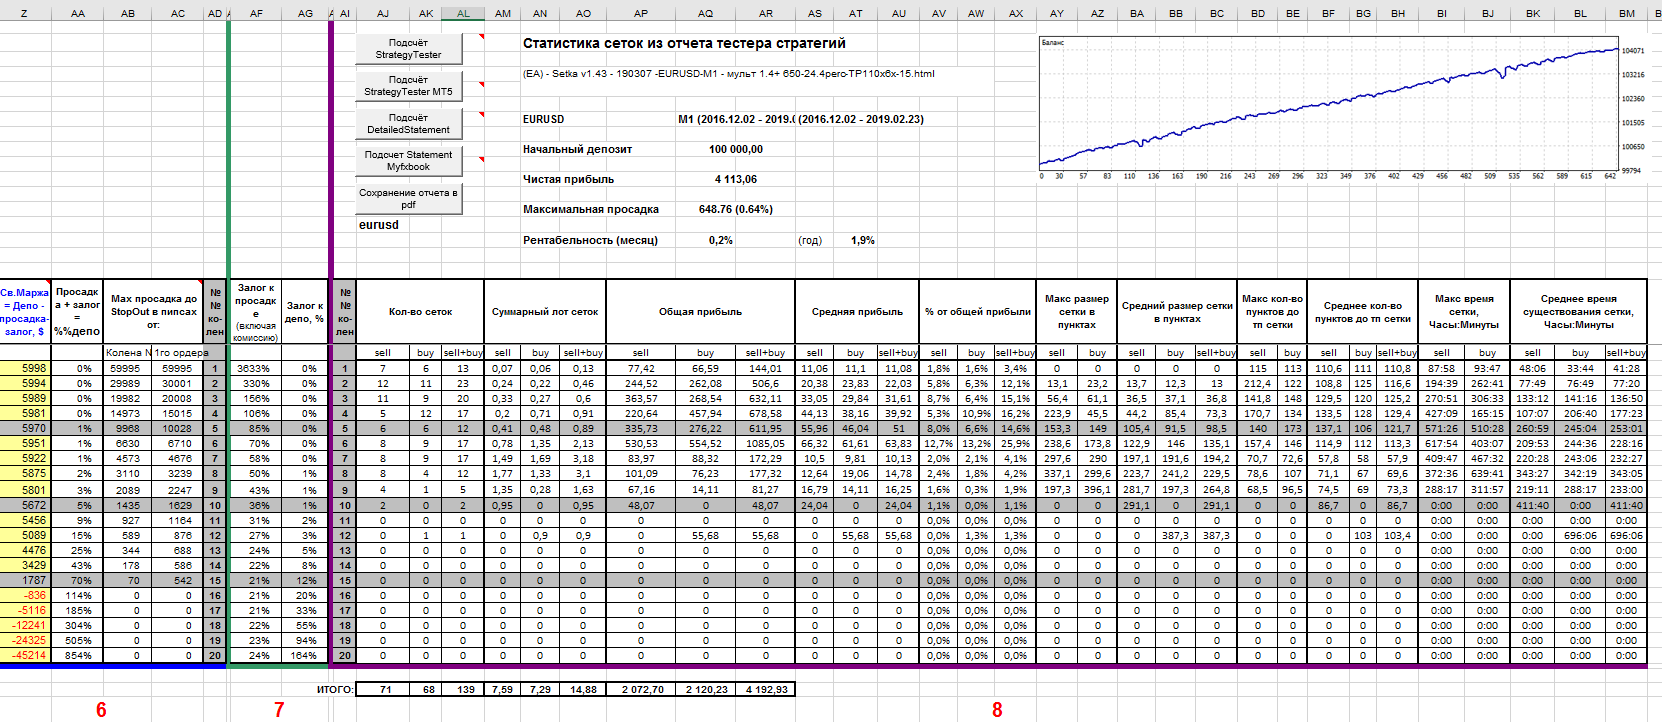Click title 'Статистика сеток из отчета тестера стратегий'
This screenshot has height=722, width=1662.
point(684,43)
